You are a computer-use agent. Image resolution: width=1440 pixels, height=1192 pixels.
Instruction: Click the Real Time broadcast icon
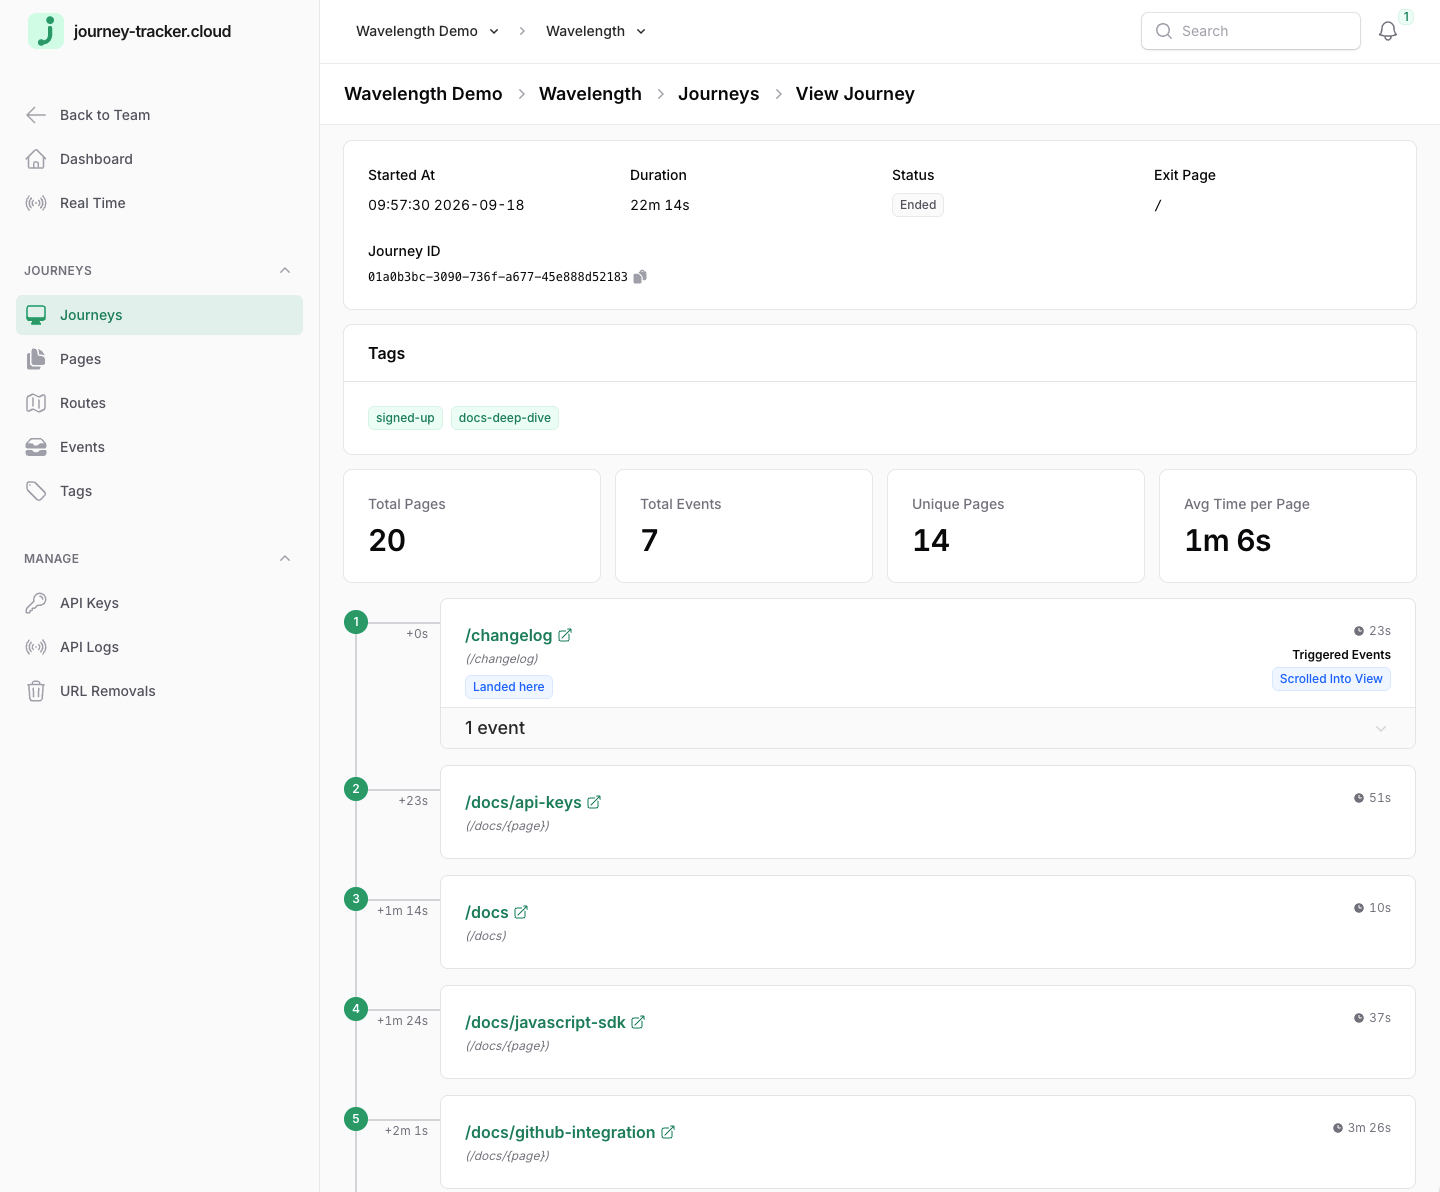36,203
